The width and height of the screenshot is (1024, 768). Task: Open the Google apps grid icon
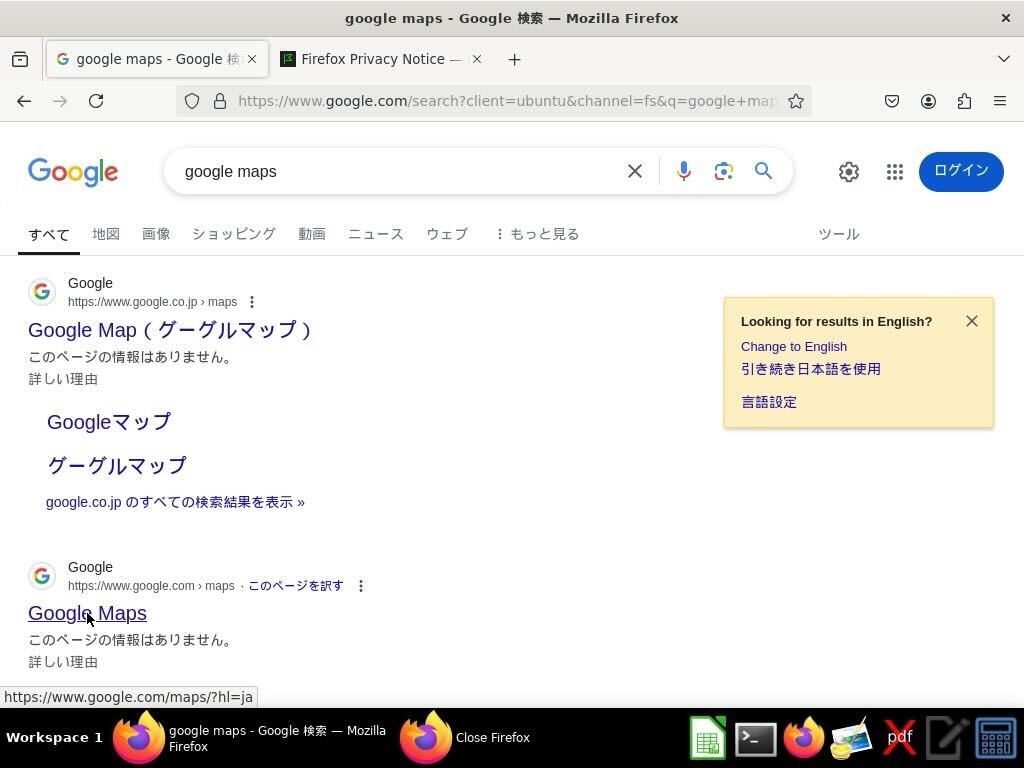tap(895, 172)
